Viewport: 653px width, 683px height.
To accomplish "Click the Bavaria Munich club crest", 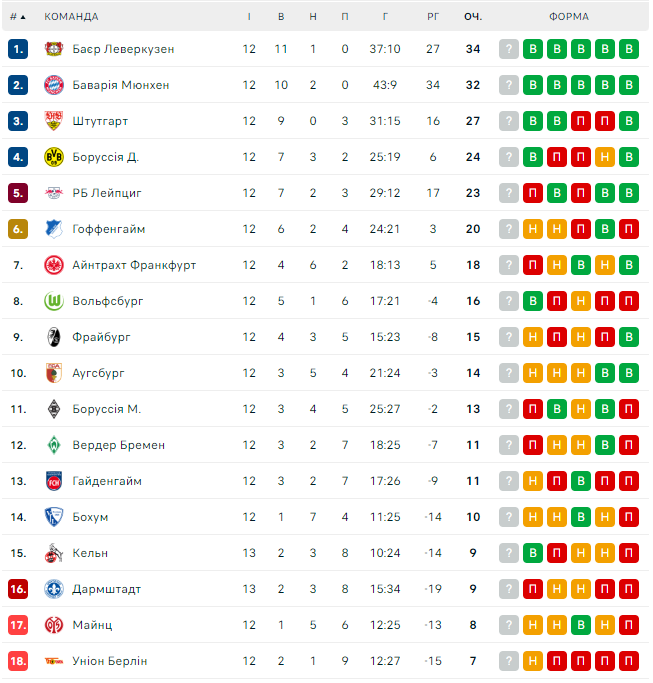I will [x=54, y=85].
